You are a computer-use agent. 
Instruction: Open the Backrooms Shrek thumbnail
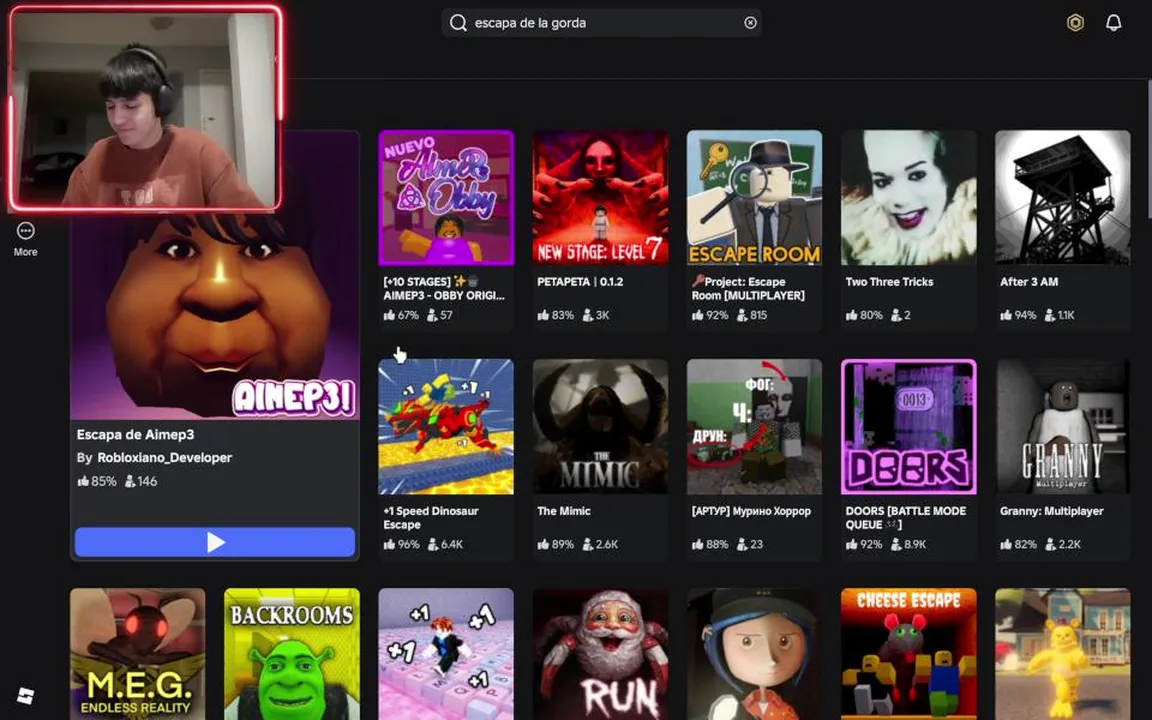coord(292,654)
